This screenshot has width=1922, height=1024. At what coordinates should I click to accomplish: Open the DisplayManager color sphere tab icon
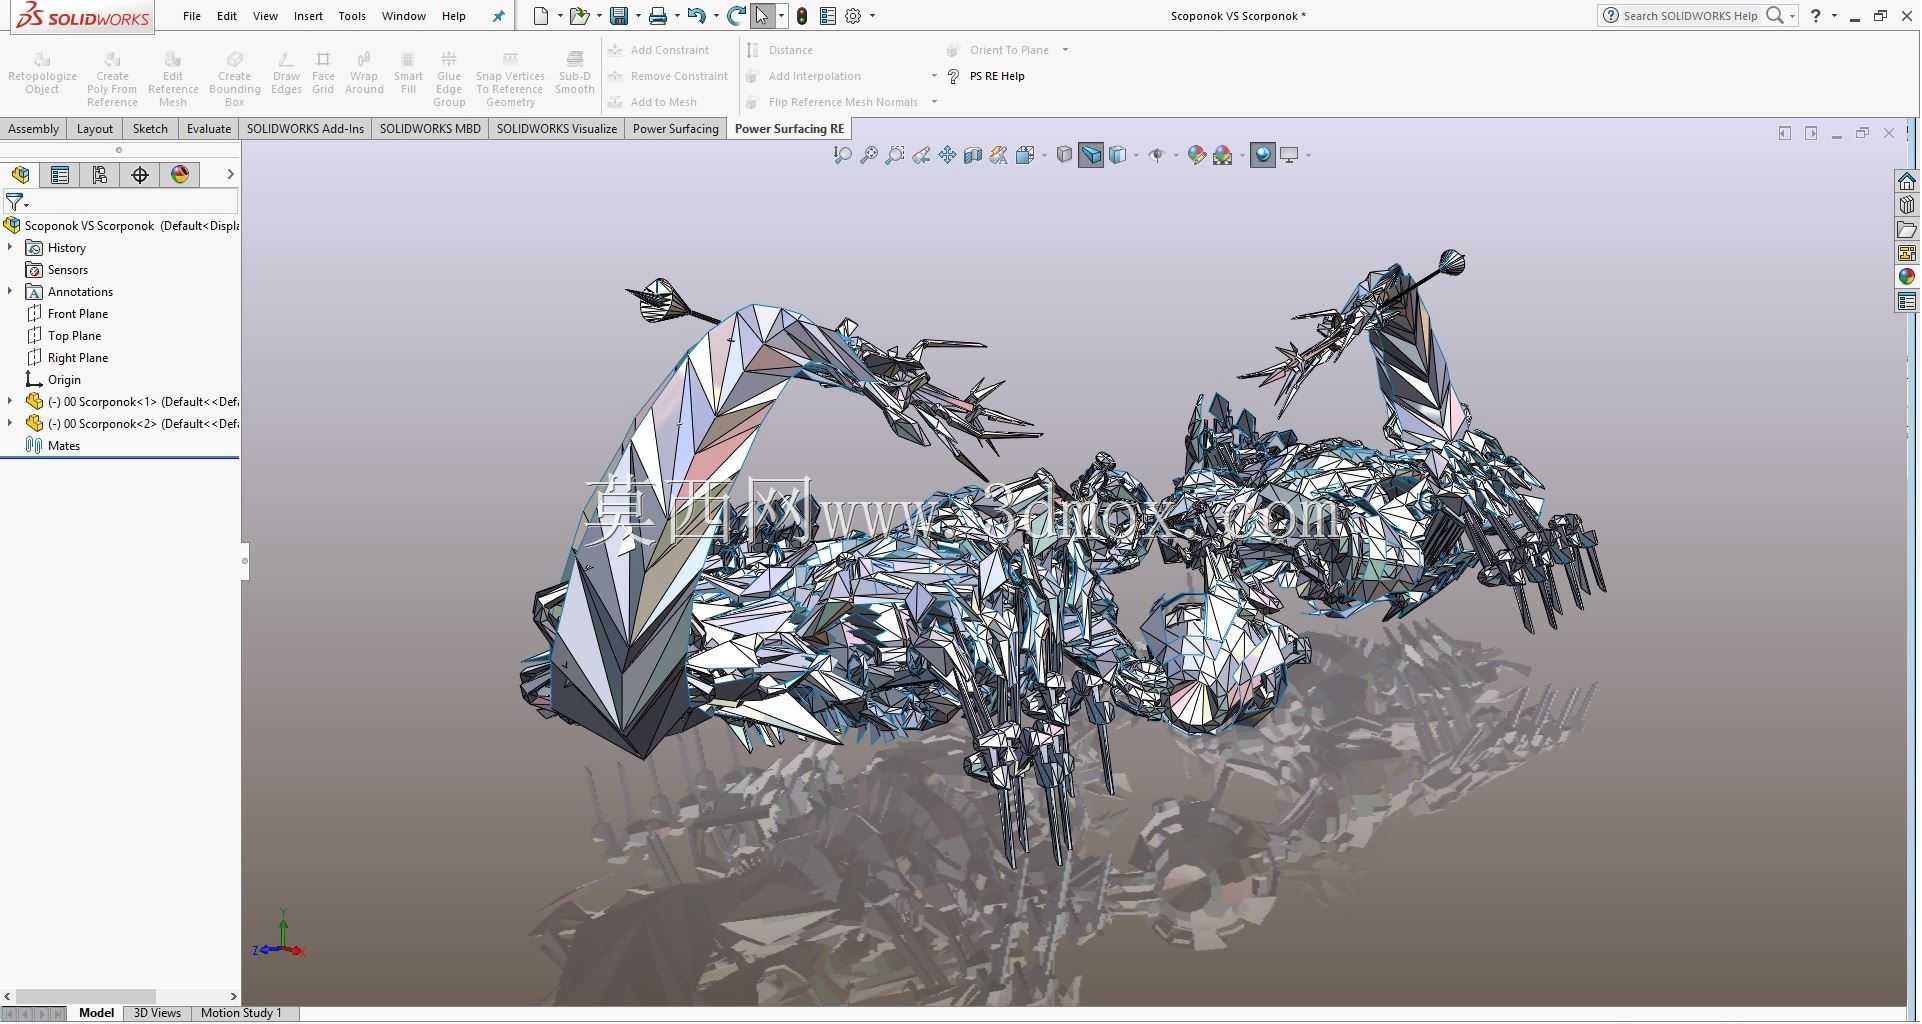[x=180, y=175]
